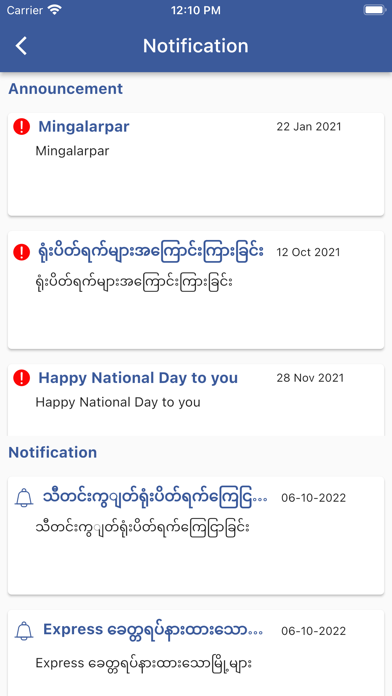This screenshot has width=392, height=696.
Task: Tap the Wi-Fi status icon
Action: (x=55, y=10)
